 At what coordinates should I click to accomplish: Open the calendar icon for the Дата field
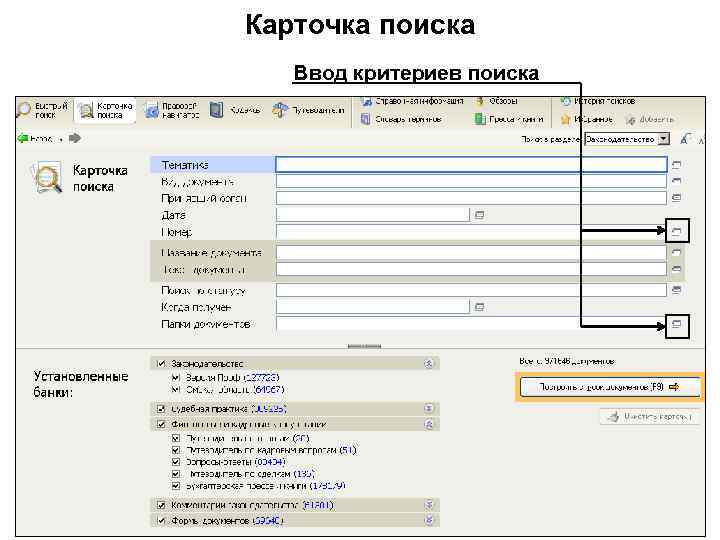(479, 214)
